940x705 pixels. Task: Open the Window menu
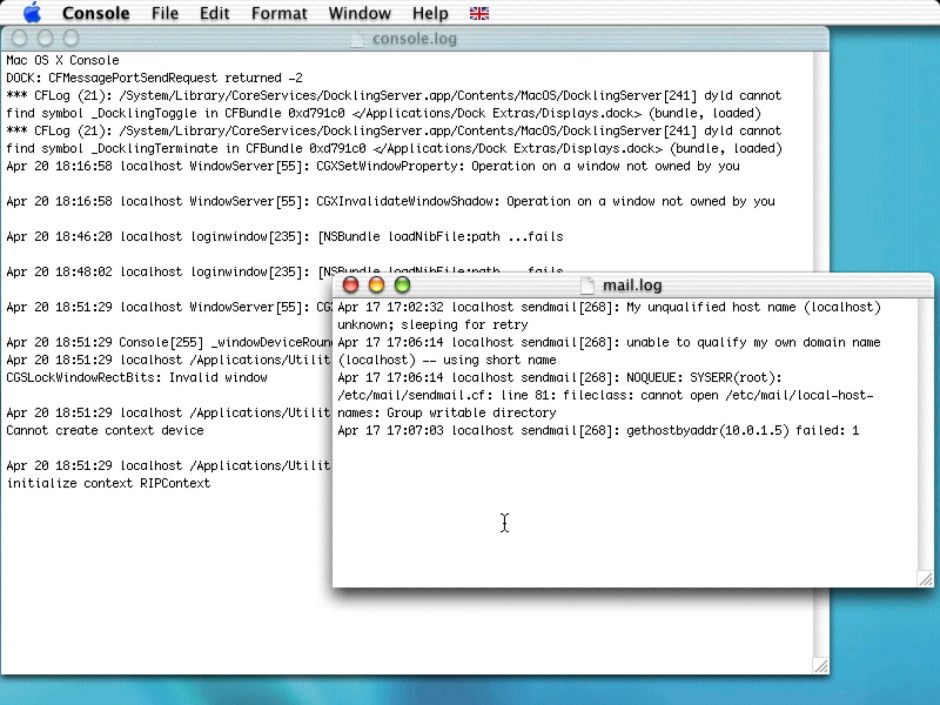(360, 13)
